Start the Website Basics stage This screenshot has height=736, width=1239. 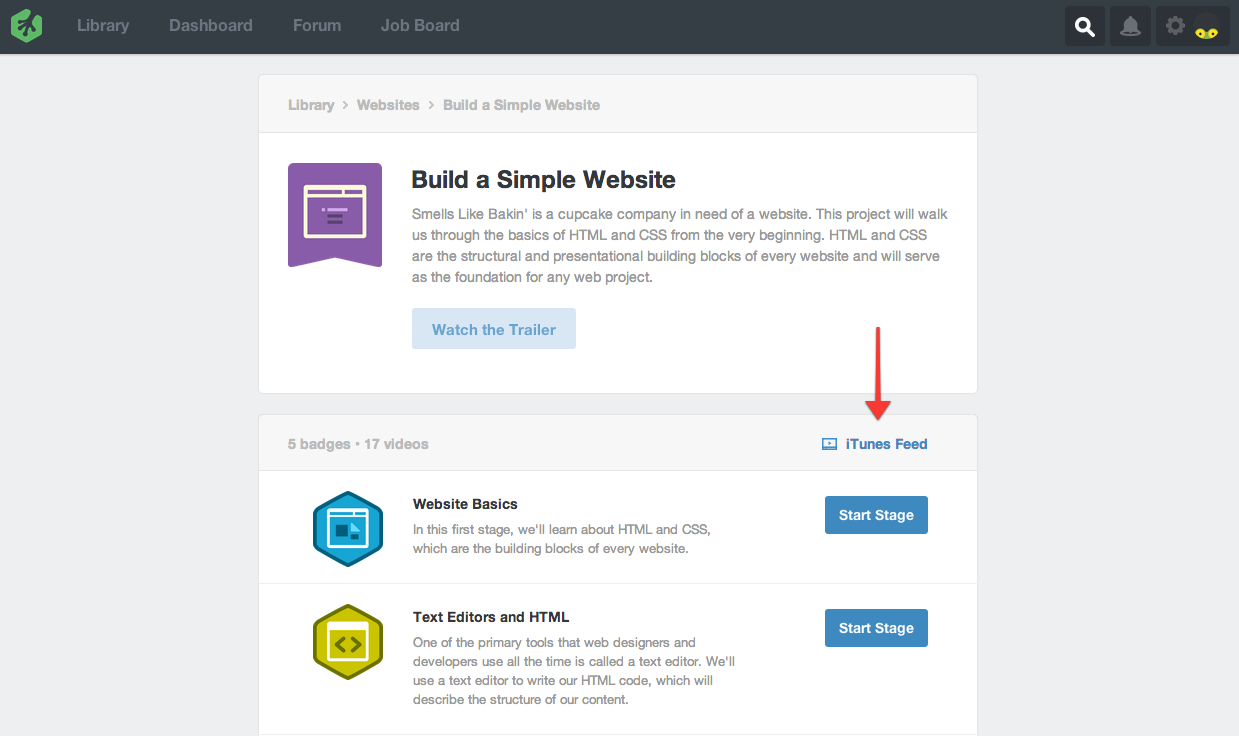click(x=876, y=515)
